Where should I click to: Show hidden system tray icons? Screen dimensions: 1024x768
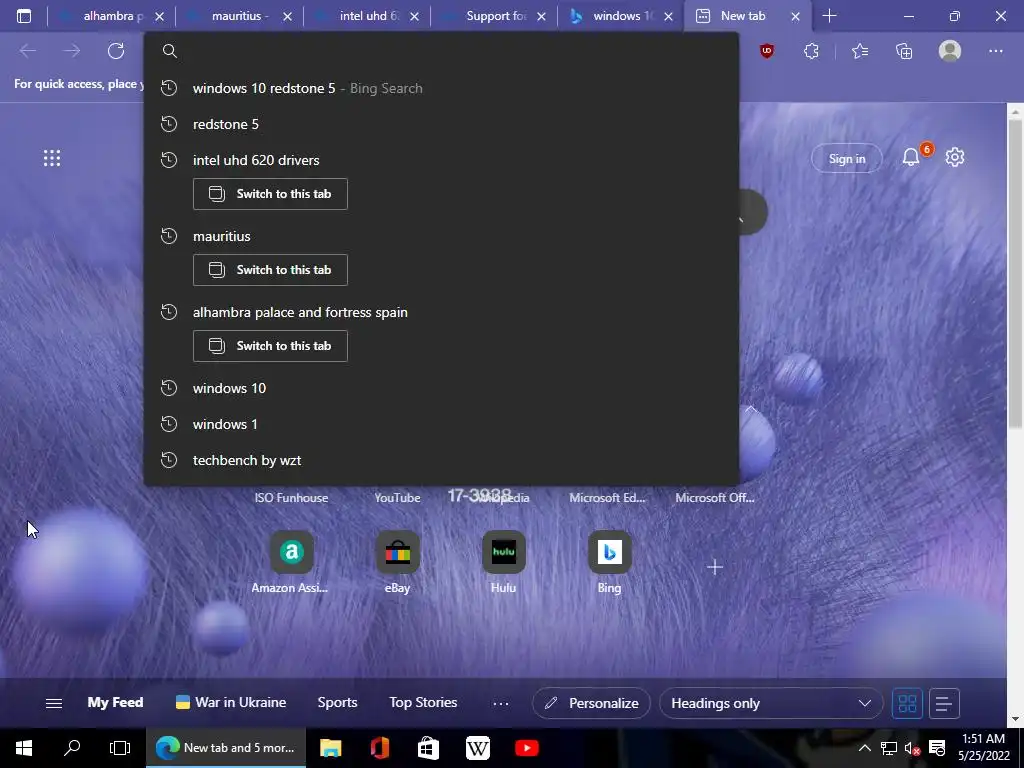[x=864, y=748]
